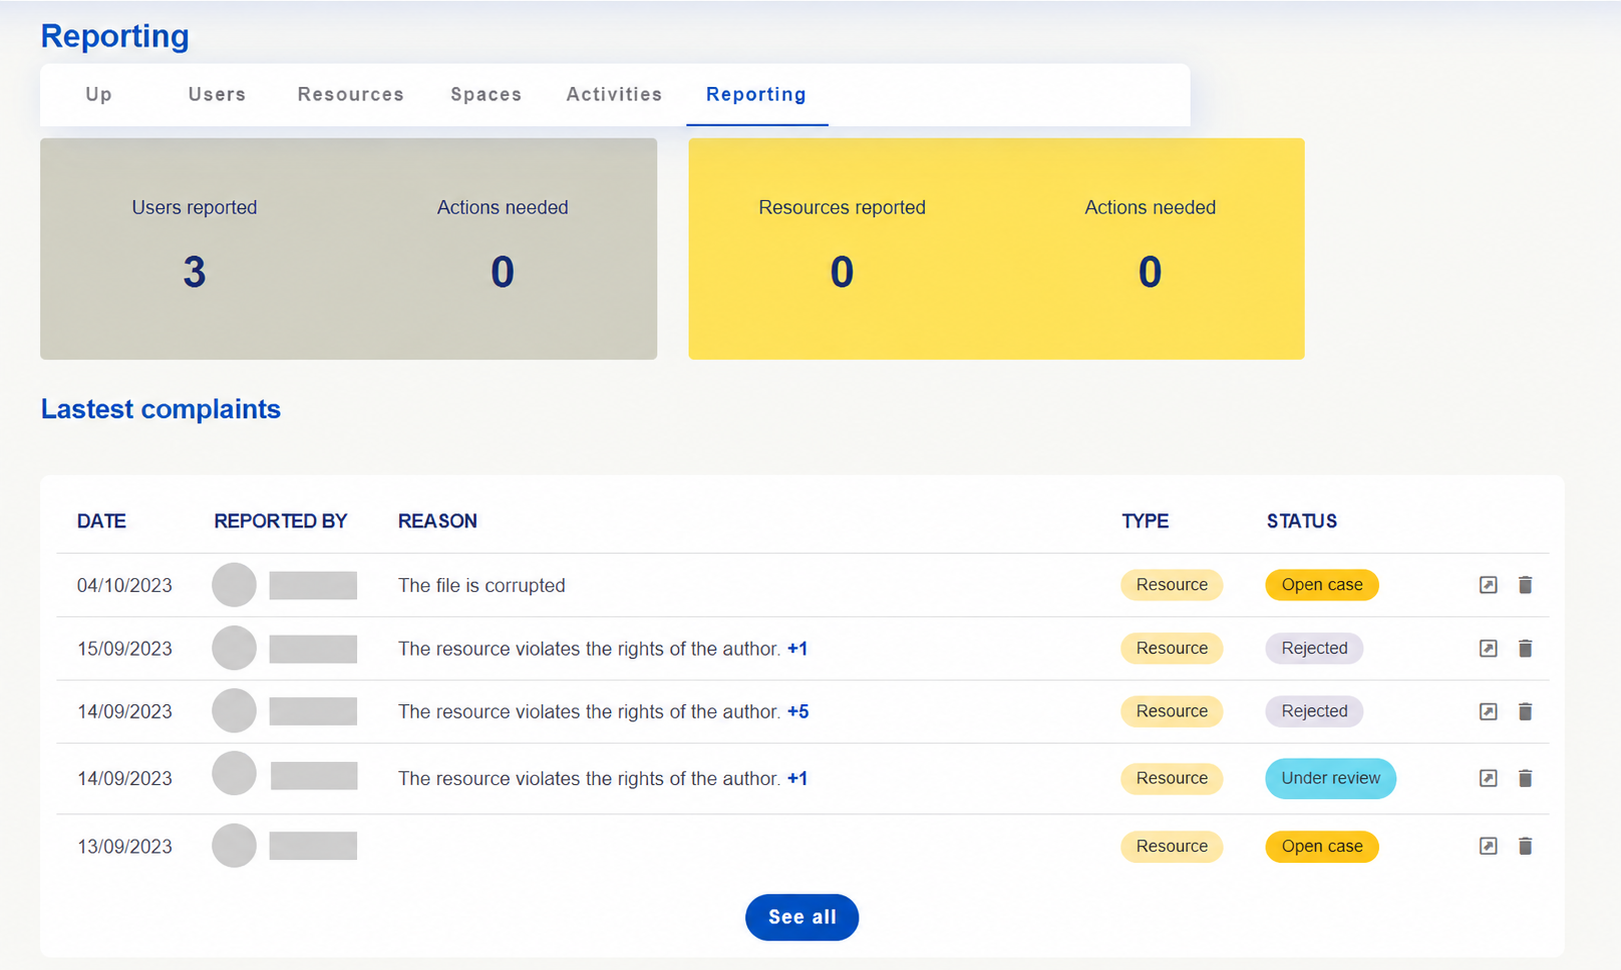Click Rejected status in the +5 row

coord(1314,711)
